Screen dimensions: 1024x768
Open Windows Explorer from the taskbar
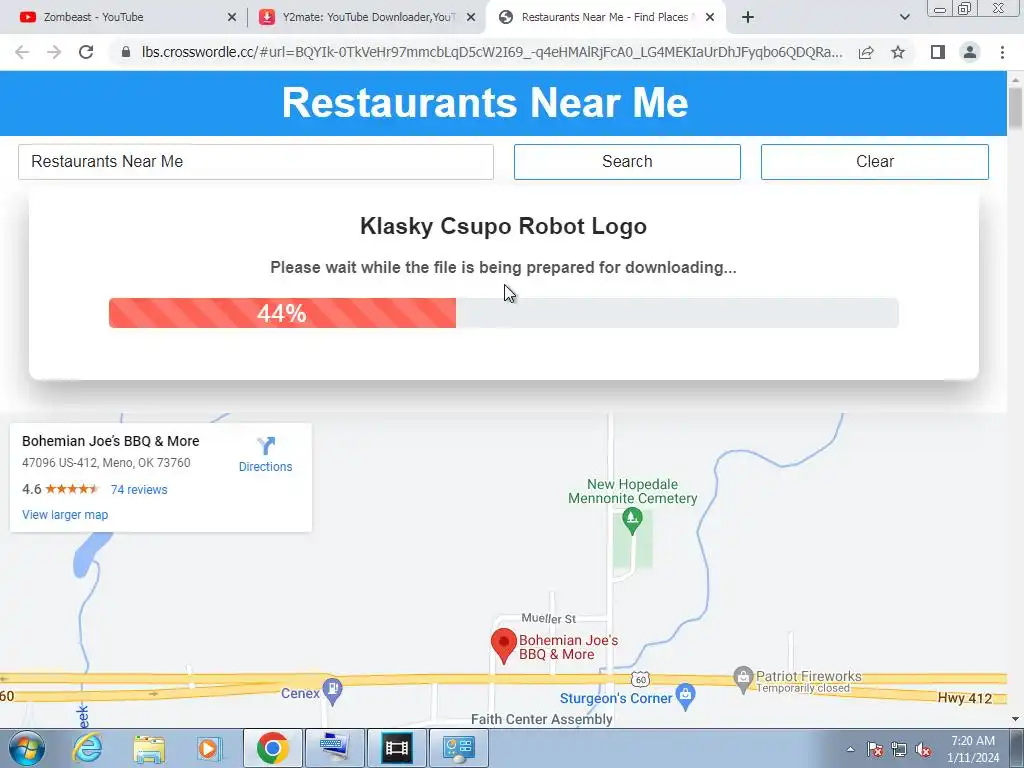(x=149, y=748)
